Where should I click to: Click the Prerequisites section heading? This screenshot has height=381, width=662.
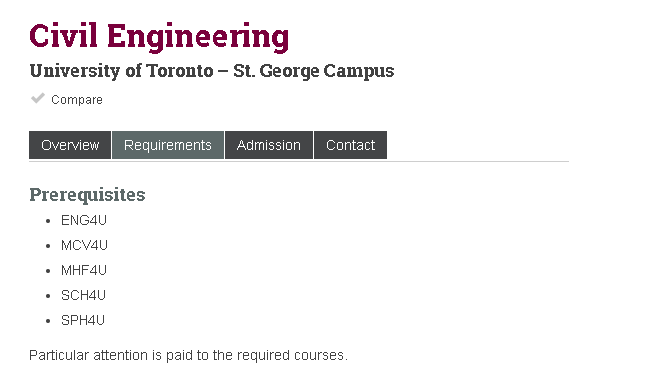click(x=87, y=195)
